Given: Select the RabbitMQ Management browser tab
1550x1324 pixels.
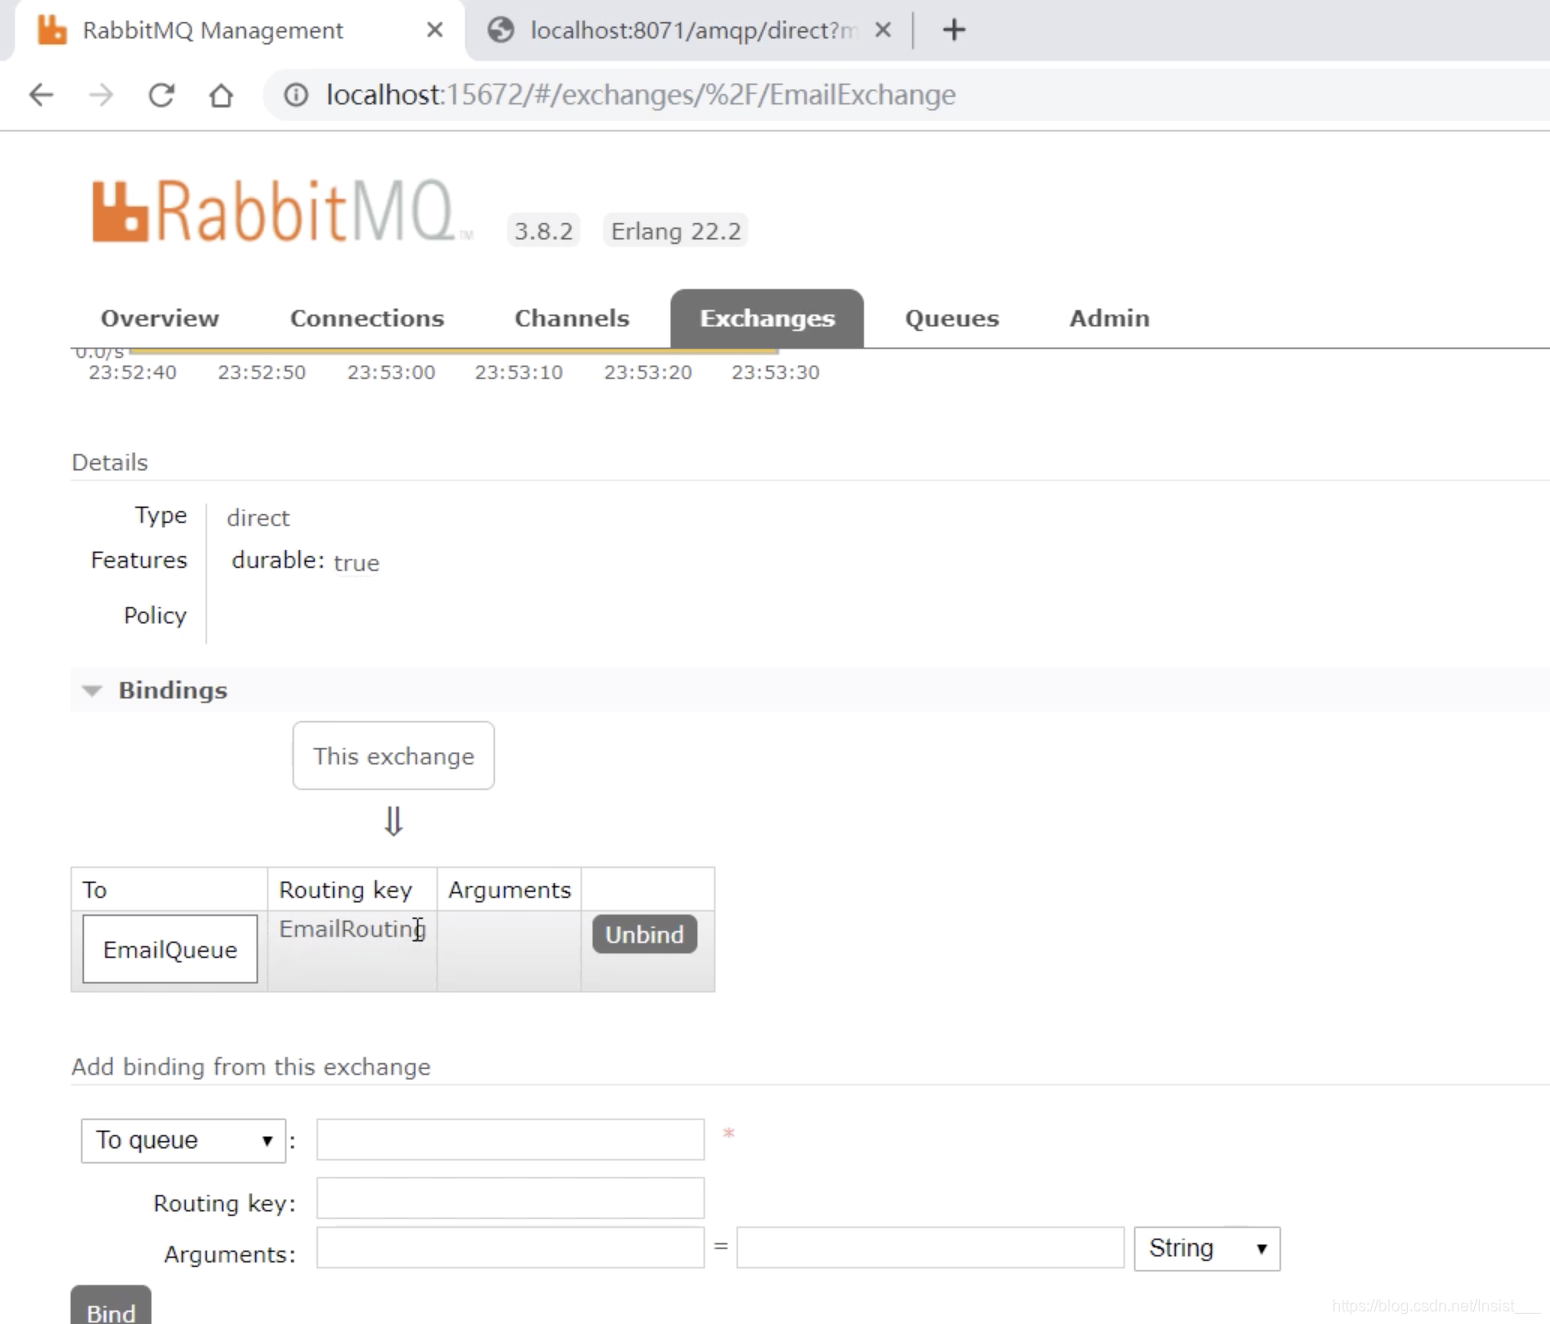Looking at the screenshot, I should click(x=240, y=30).
